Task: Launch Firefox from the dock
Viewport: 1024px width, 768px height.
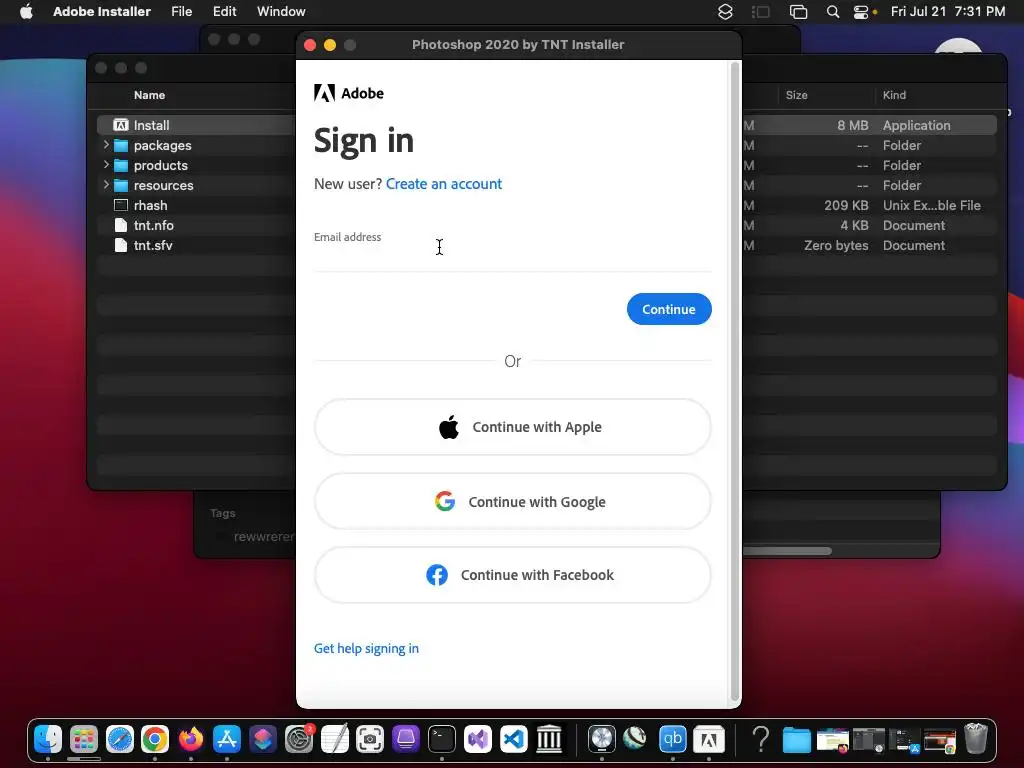Action: (x=191, y=739)
